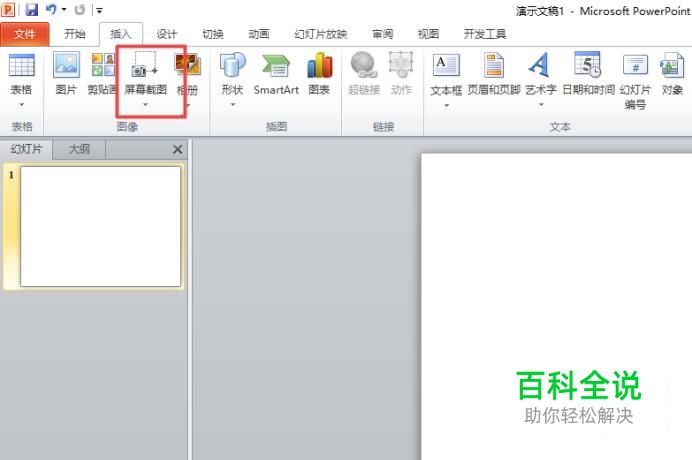Screen dimensions: 692x460
Task: Insert a picture with 图片 icon
Action: tap(66, 65)
